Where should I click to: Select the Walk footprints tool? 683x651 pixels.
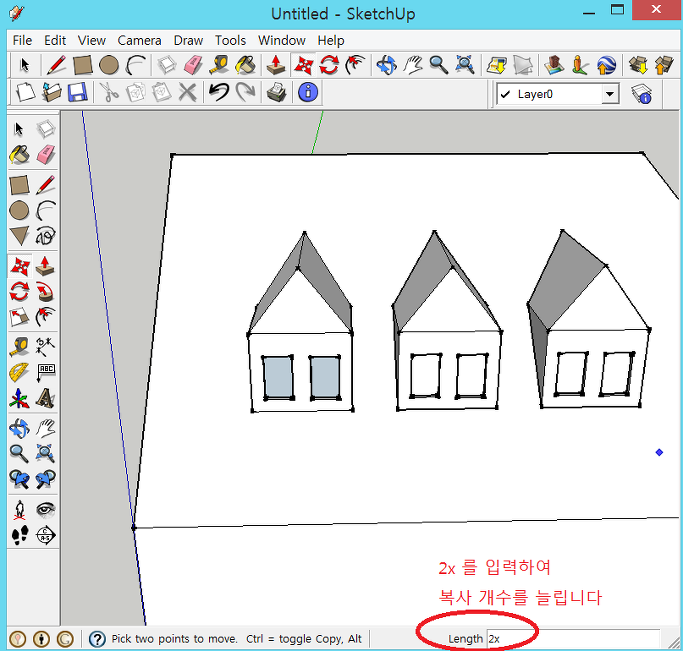[x=20, y=535]
